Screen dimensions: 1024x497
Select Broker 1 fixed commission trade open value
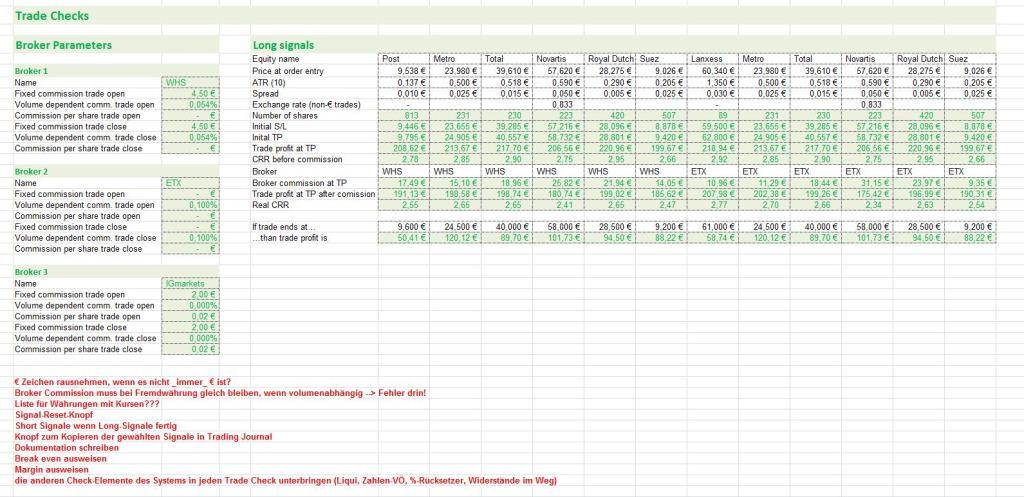coord(191,94)
